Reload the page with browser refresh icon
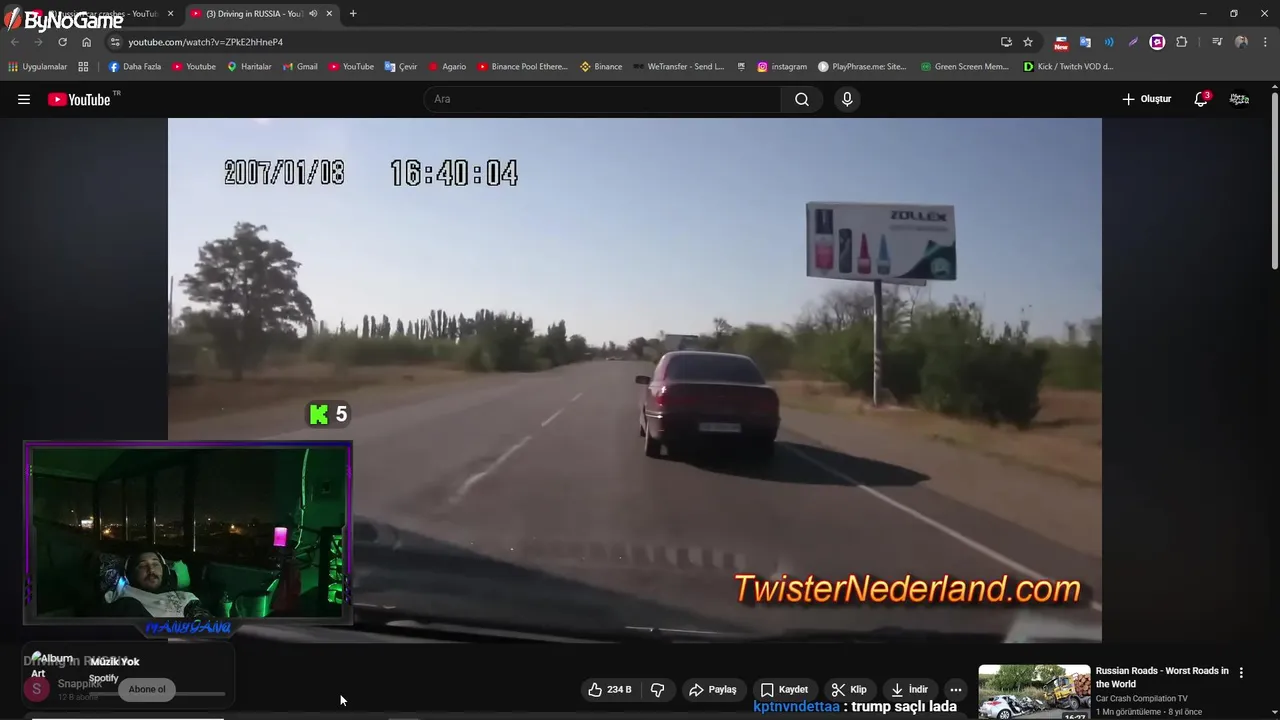The height and width of the screenshot is (720, 1280). point(62,42)
